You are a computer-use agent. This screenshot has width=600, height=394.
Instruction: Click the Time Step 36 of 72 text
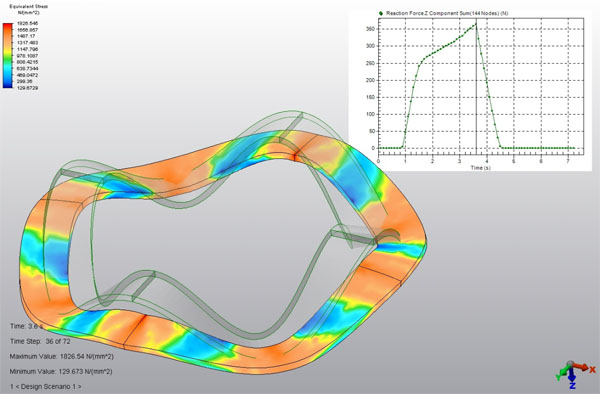click(40, 341)
